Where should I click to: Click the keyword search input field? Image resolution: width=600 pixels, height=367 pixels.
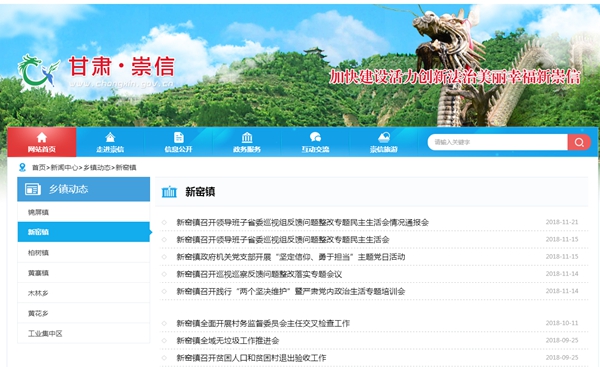coord(497,142)
